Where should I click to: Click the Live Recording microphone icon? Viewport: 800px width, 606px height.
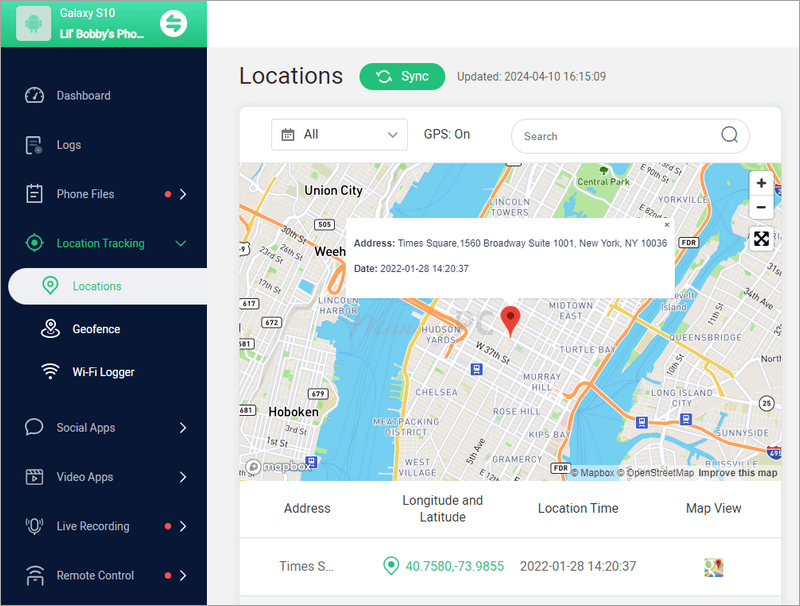pyautogui.click(x=34, y=526)
